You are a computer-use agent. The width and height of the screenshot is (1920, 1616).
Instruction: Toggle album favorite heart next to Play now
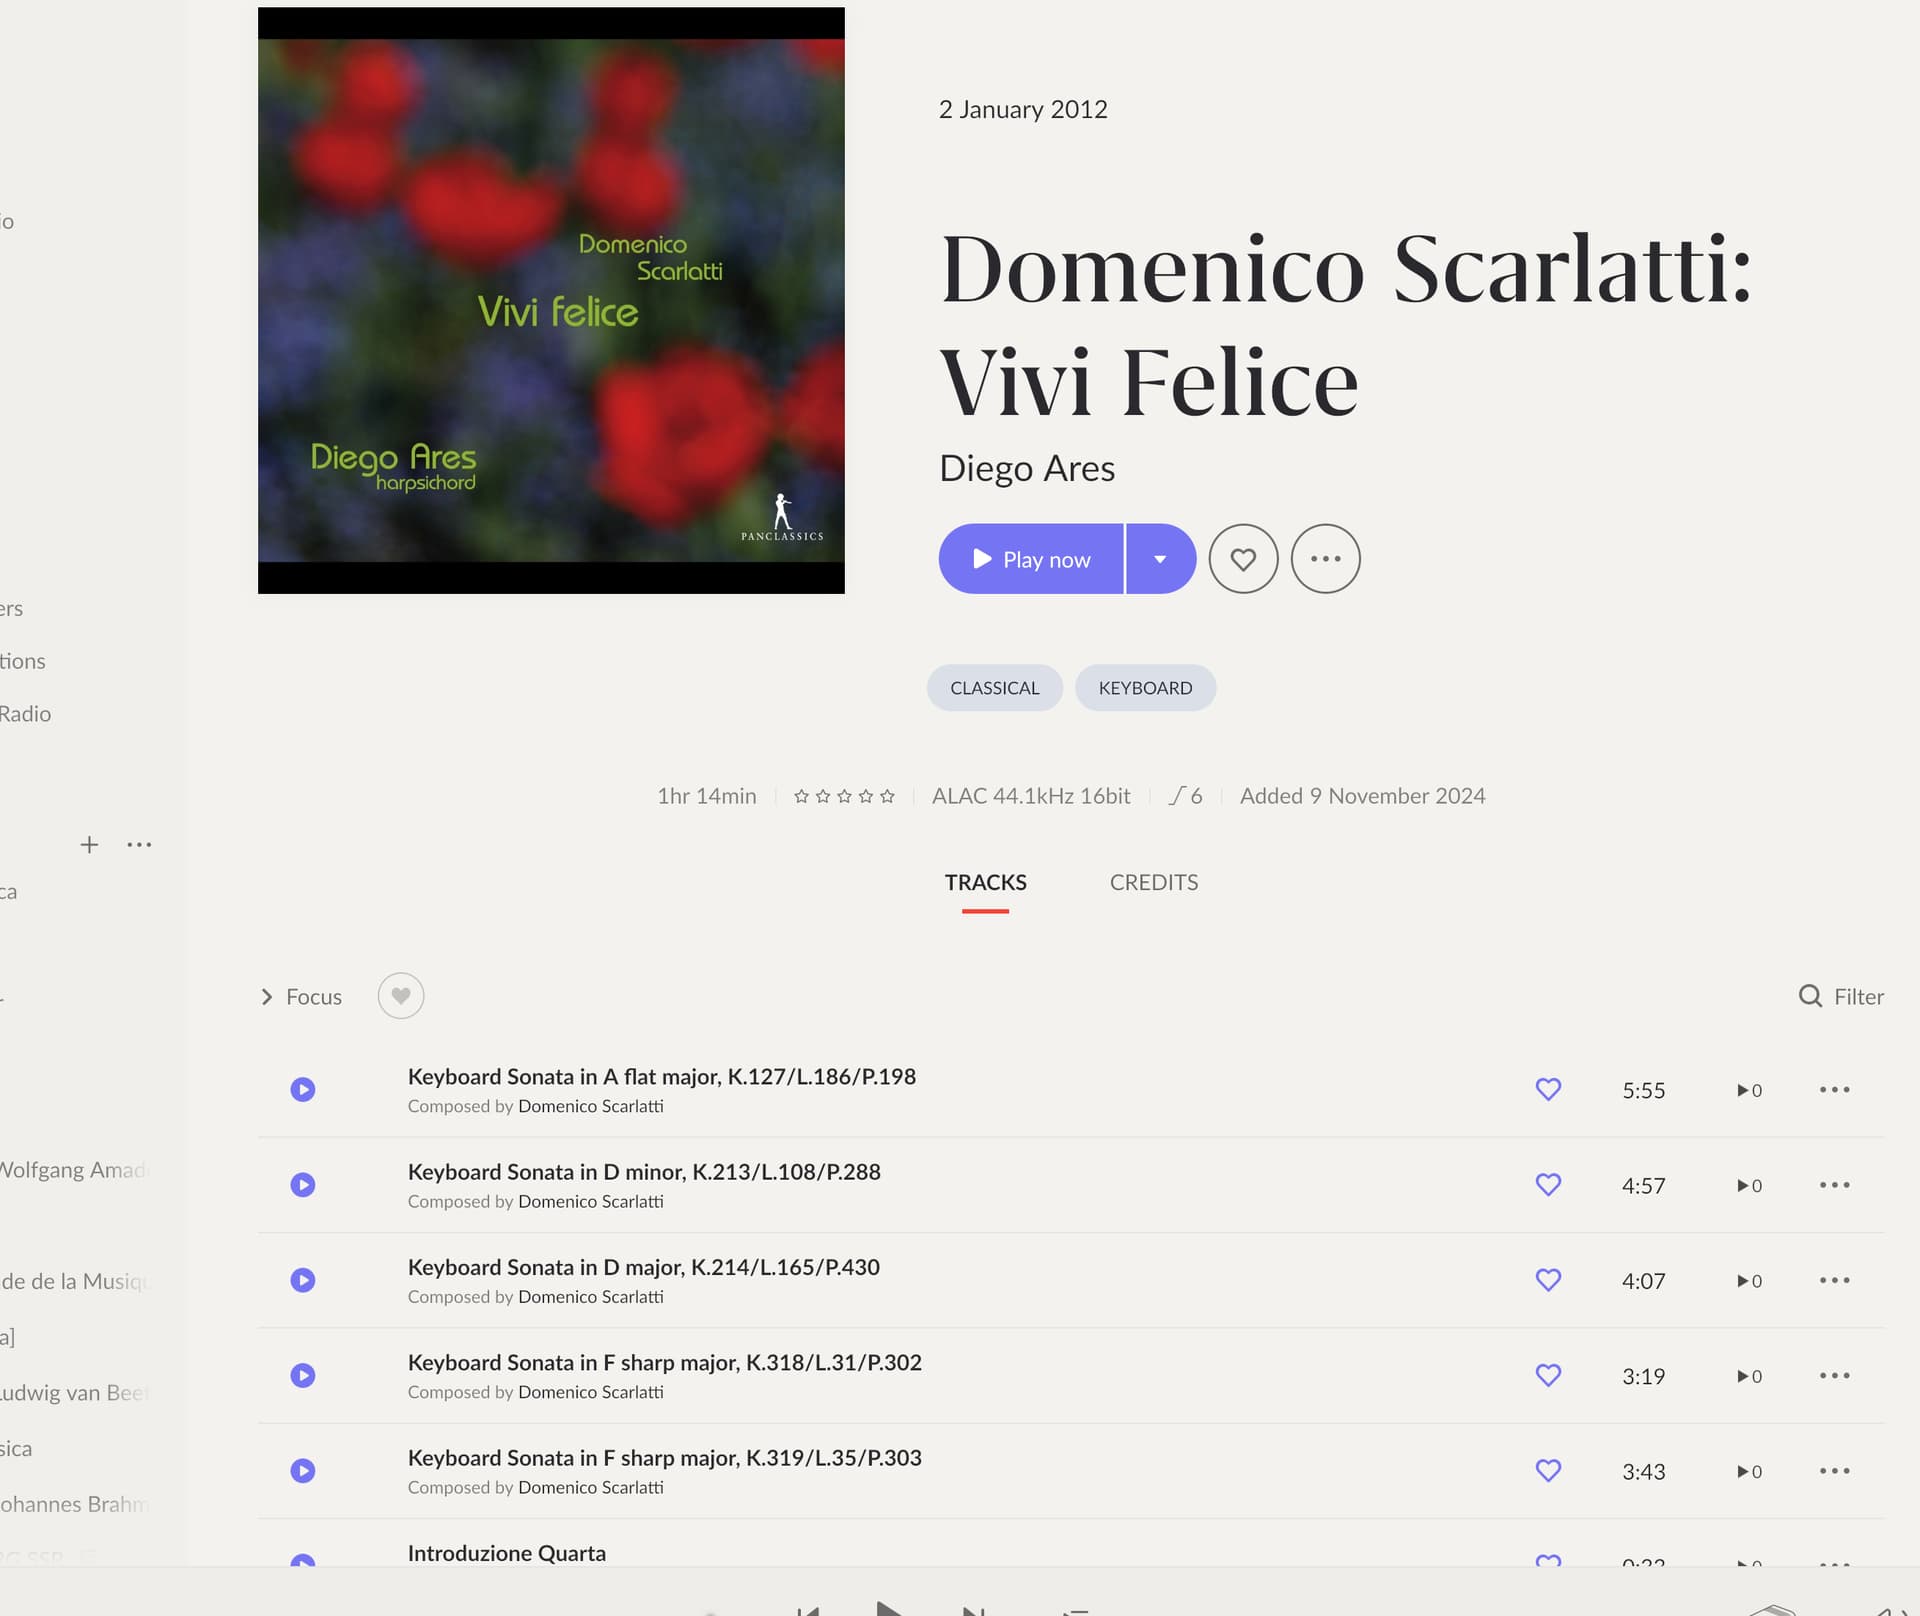click(1243, 559)
